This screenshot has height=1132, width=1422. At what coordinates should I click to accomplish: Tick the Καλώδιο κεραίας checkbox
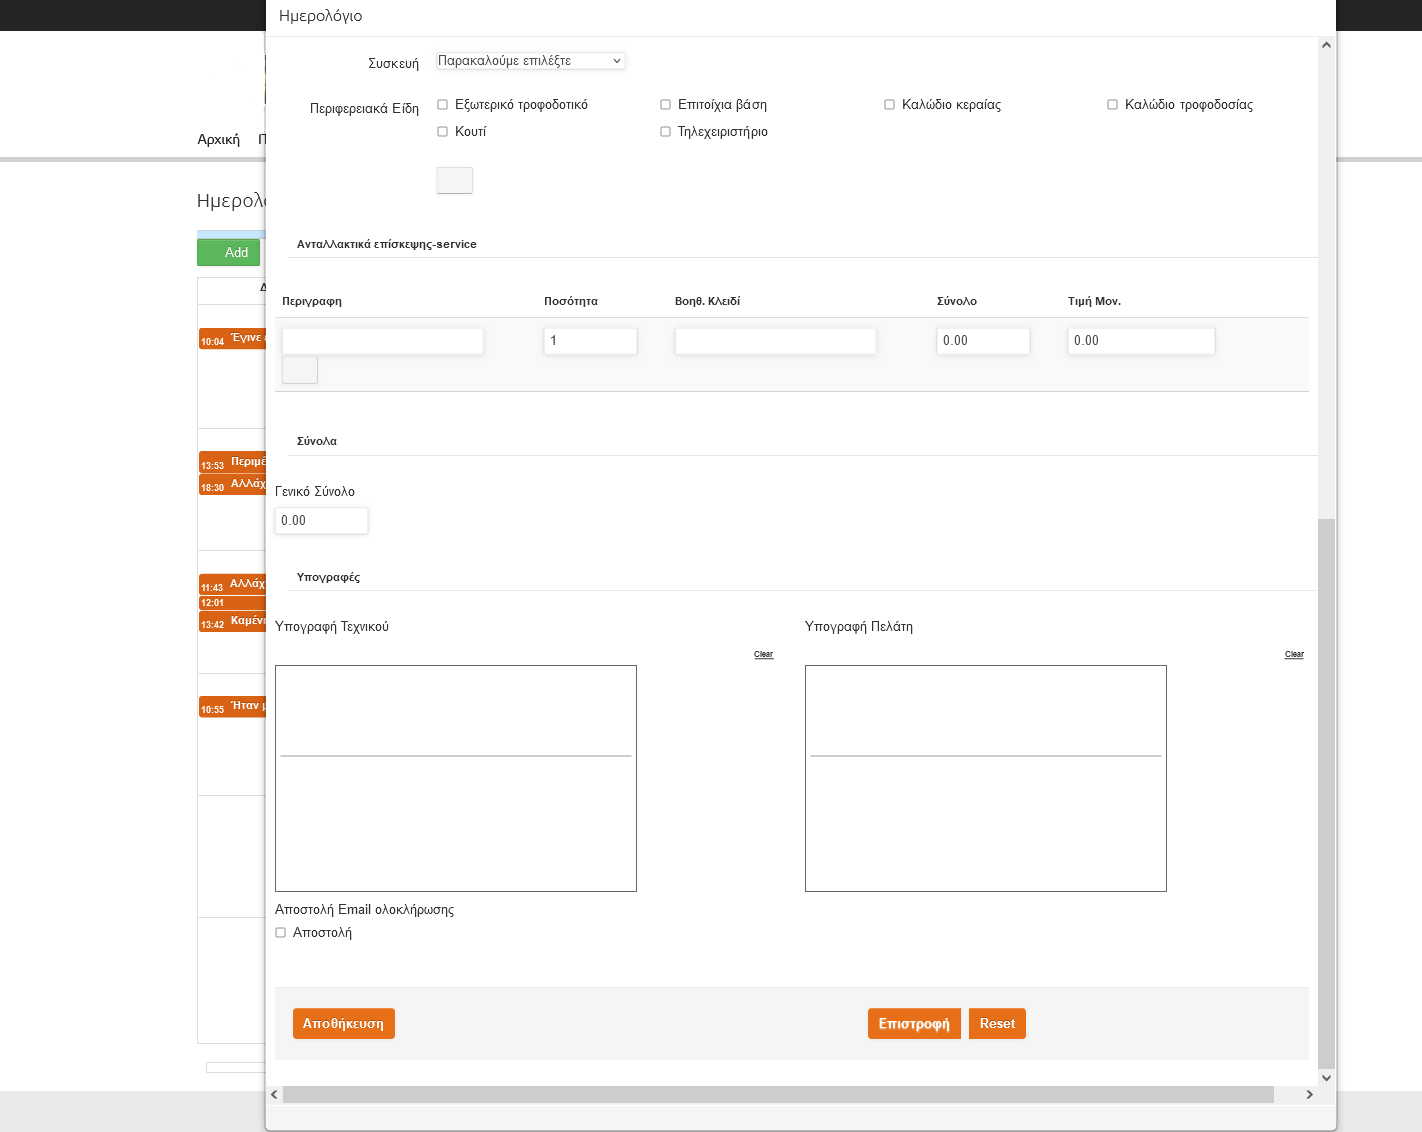[x=890, y=105]
